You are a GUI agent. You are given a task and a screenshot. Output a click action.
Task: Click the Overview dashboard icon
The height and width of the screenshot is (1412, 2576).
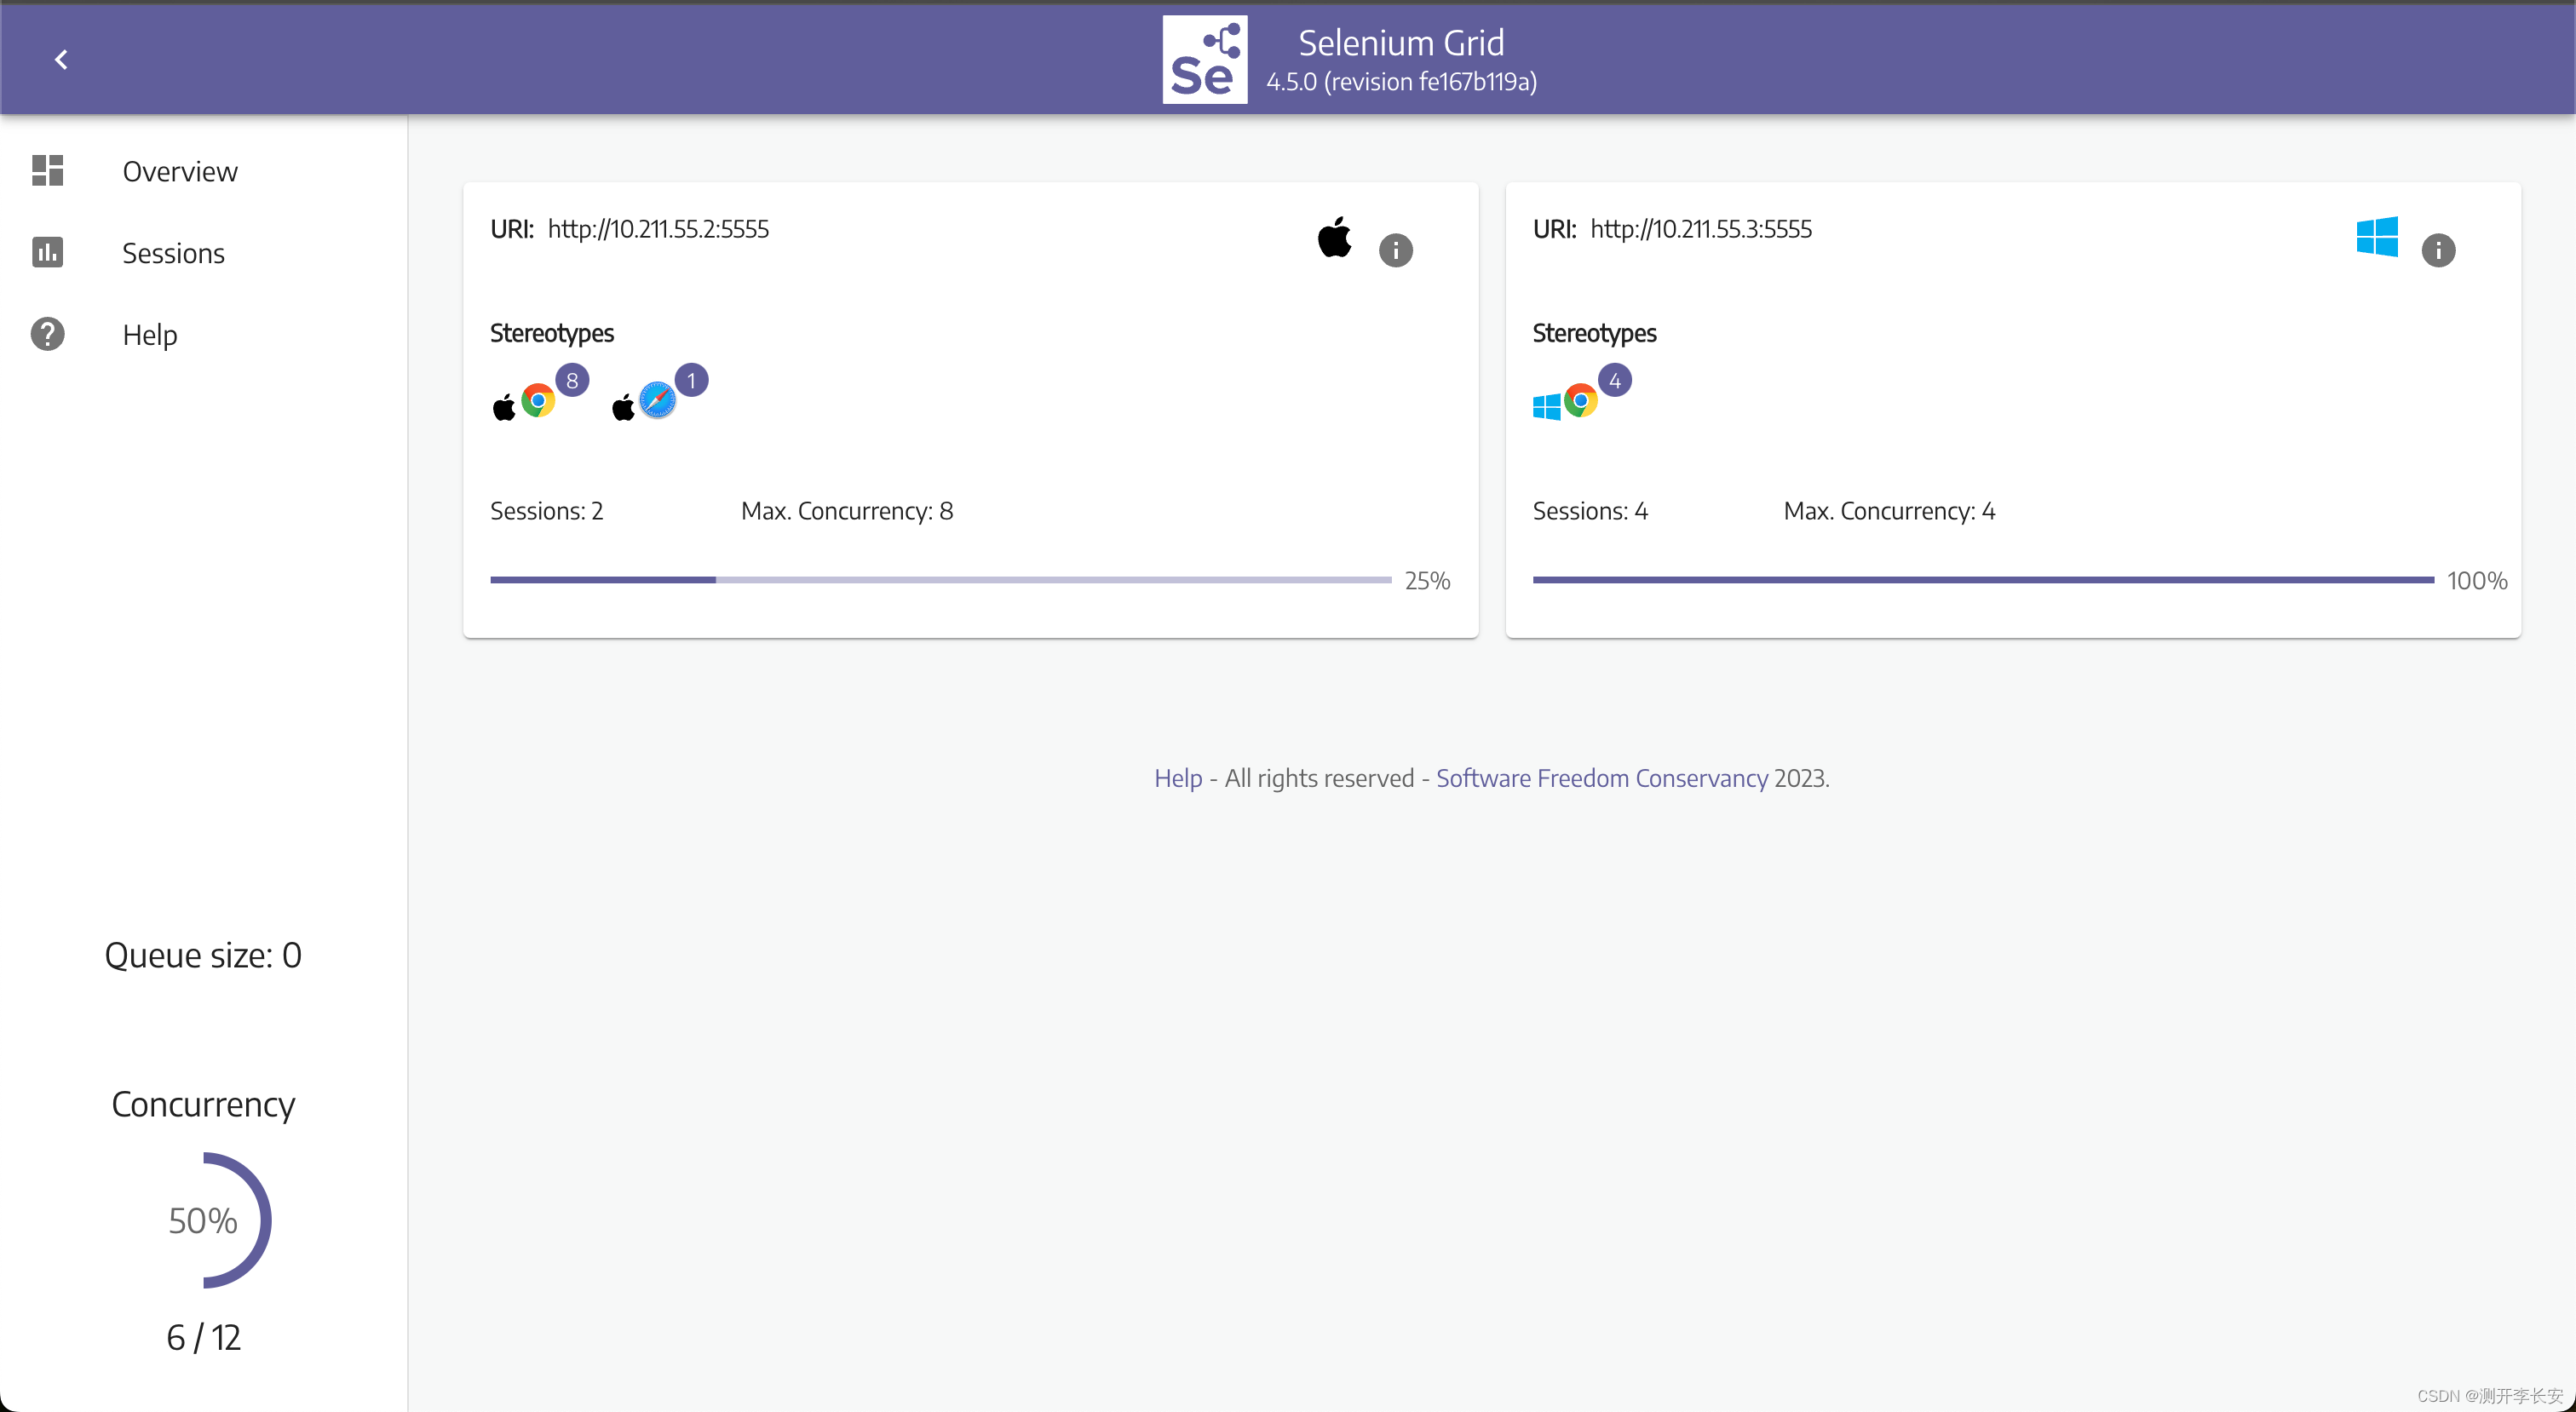pos(47,171)
